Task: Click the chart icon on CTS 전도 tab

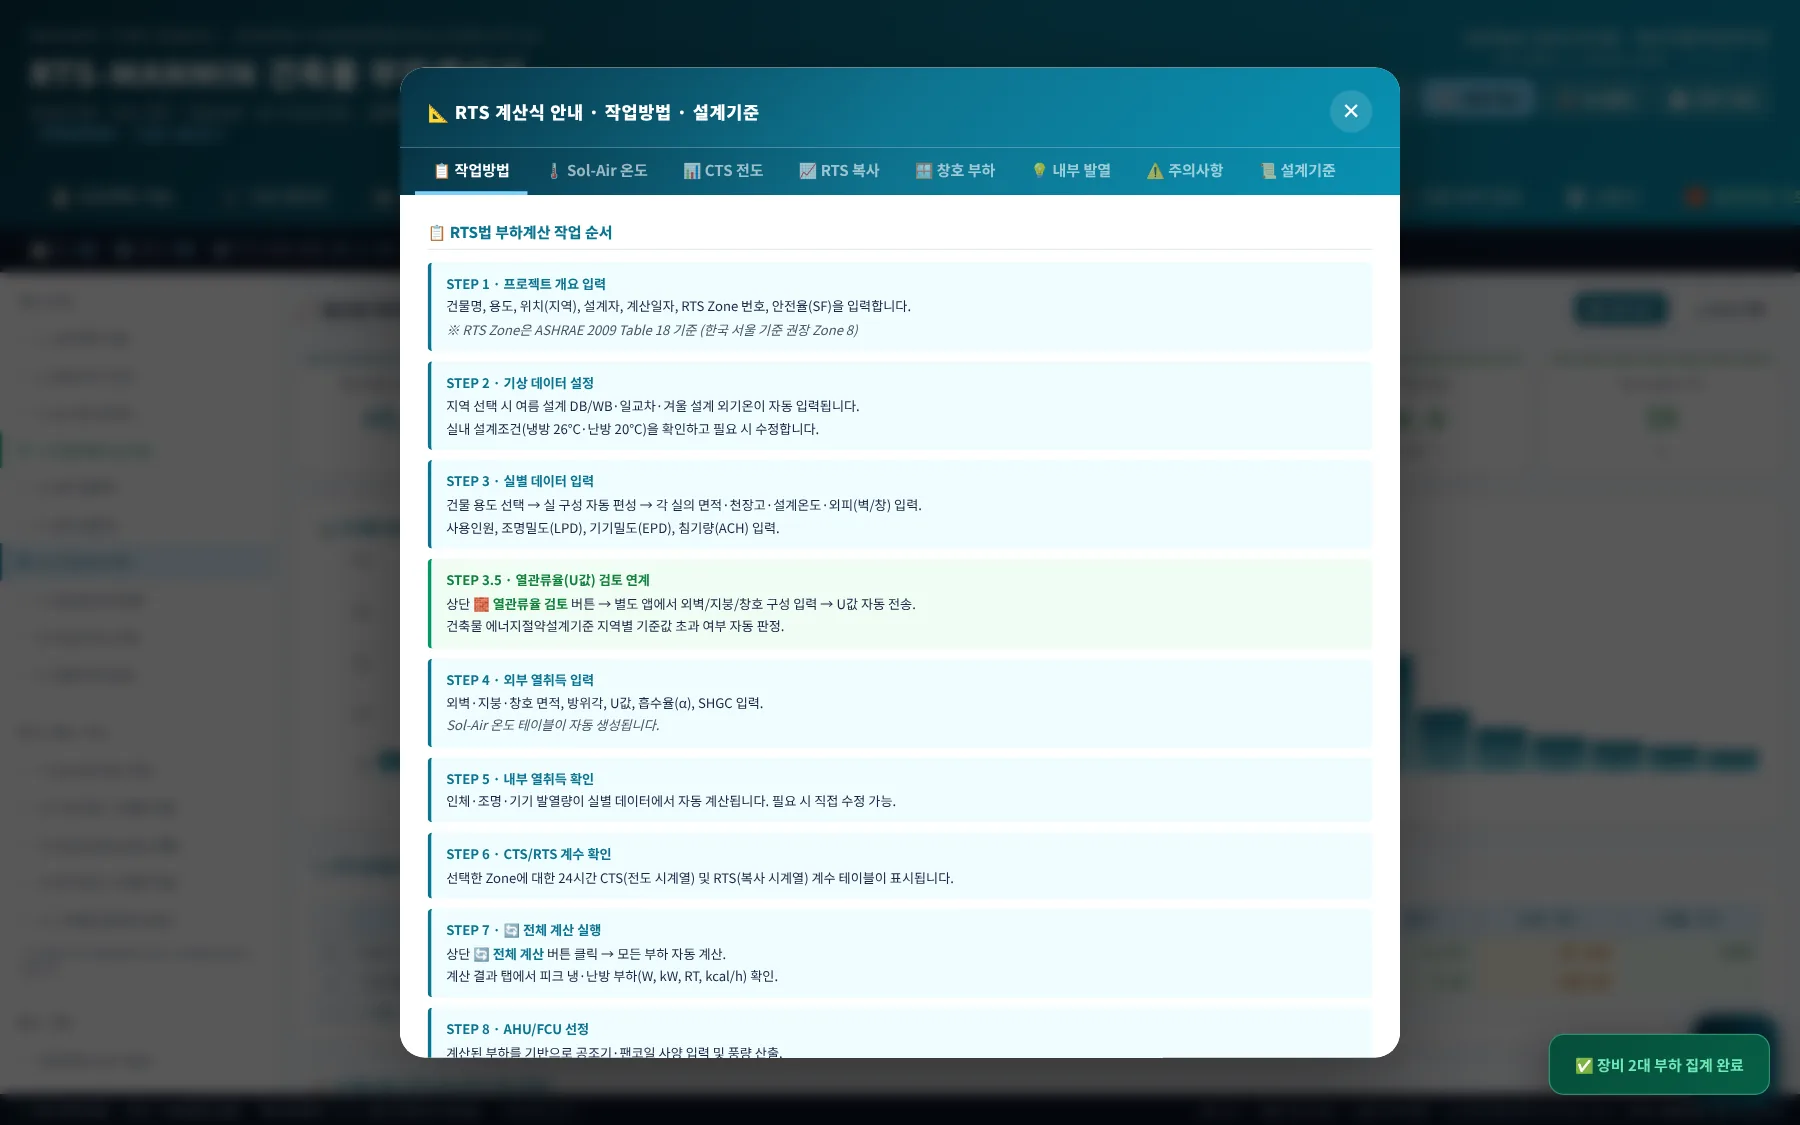Action: click(x=692, y=171)
